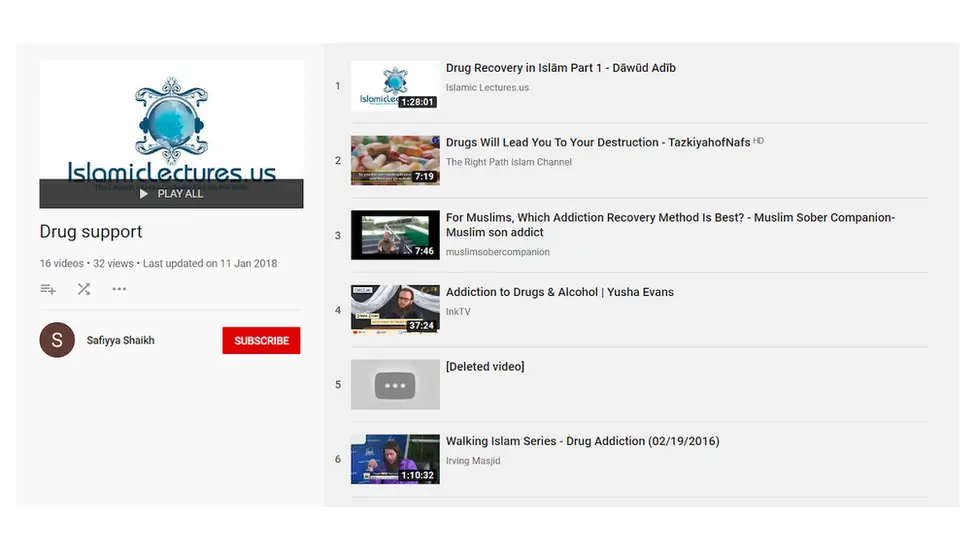The height and width of the screenshot is (549, 976).
Task: Open thumbnail of Addiction Recovery Method video
Action: [395, 235]
